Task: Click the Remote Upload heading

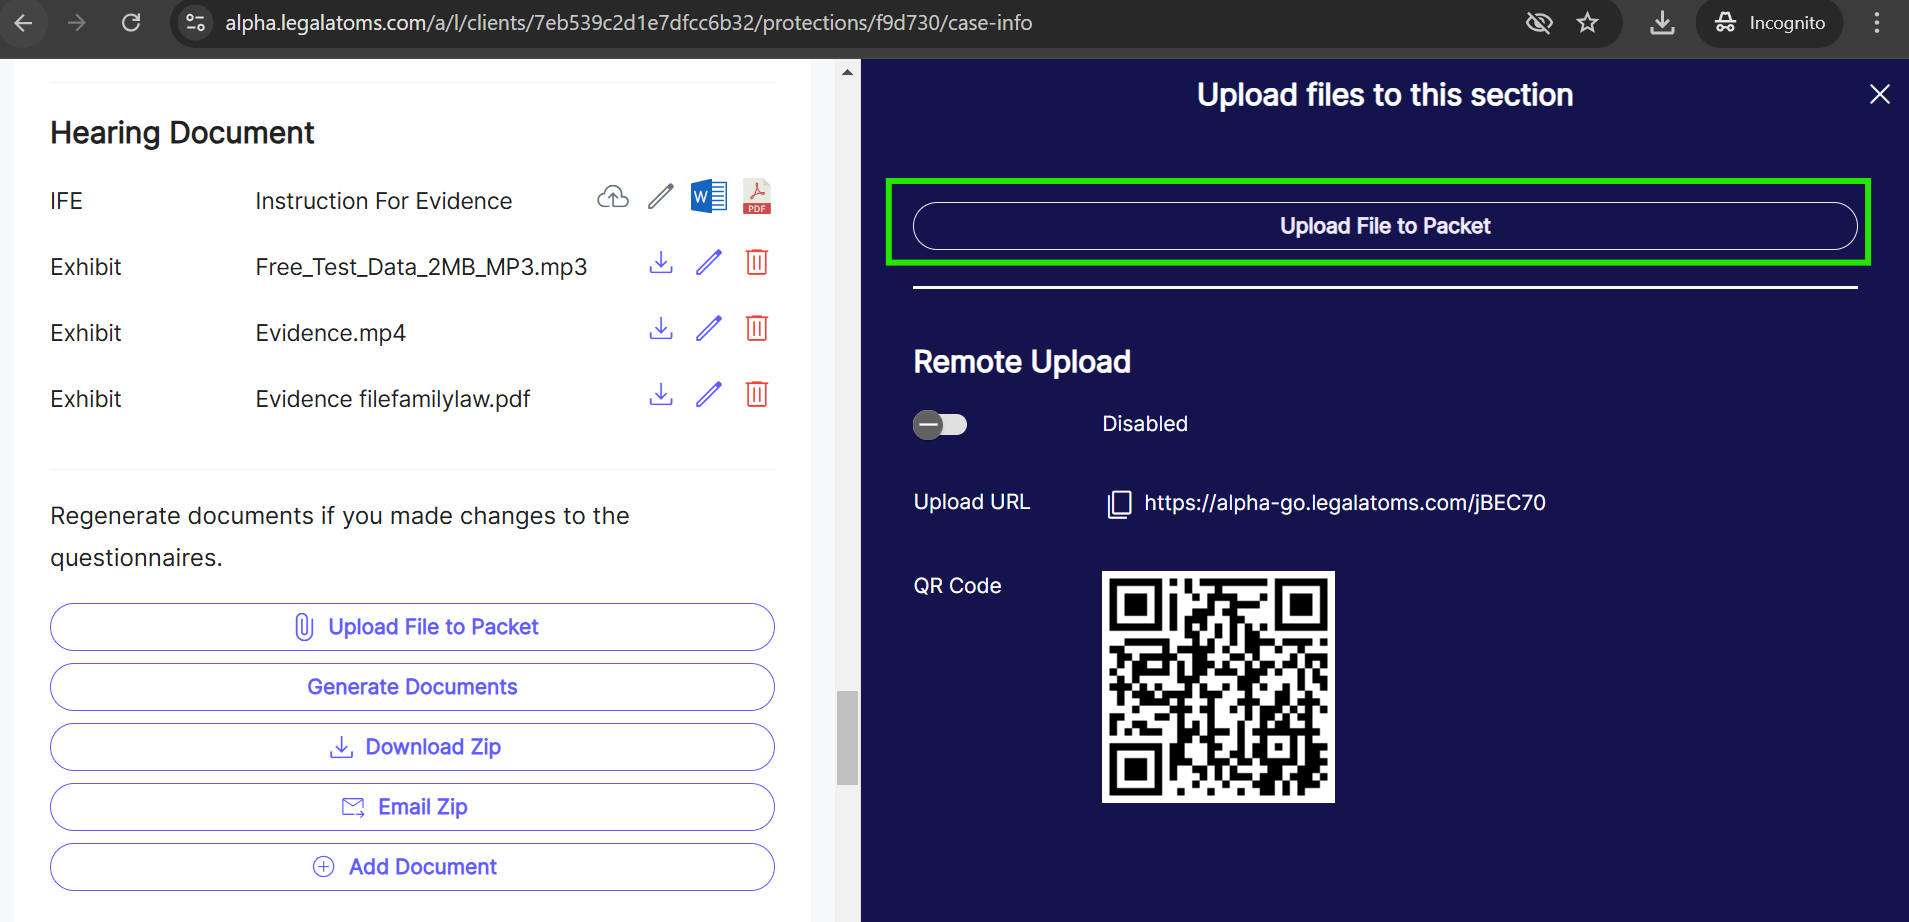Action: pyautogui.click(x=1022, y=362)
